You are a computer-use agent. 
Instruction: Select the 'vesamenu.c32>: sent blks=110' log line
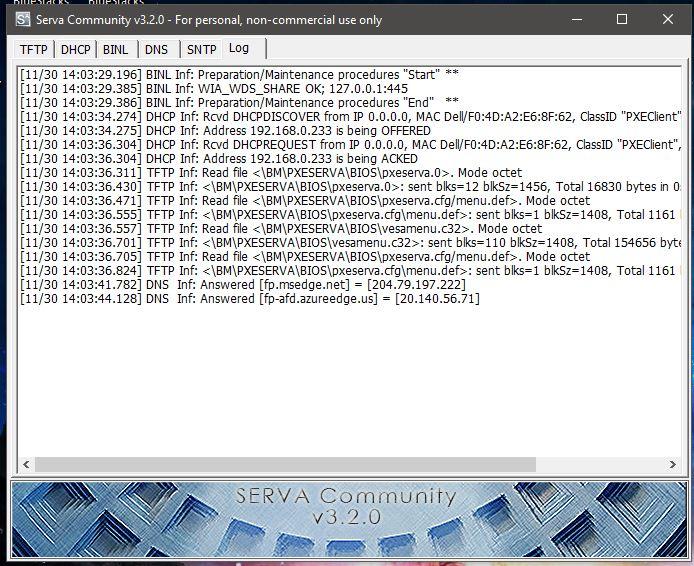click(x=351, y=243)
